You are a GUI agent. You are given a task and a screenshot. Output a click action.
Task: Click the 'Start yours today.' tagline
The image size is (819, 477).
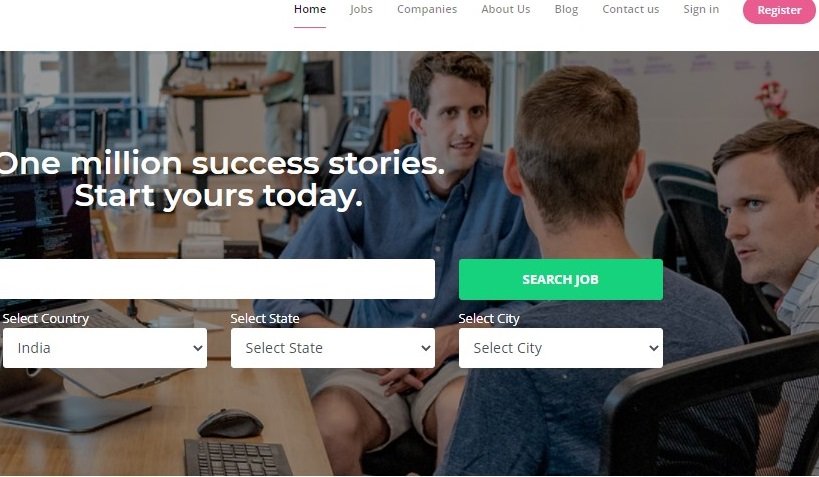(x=218, y=196)
